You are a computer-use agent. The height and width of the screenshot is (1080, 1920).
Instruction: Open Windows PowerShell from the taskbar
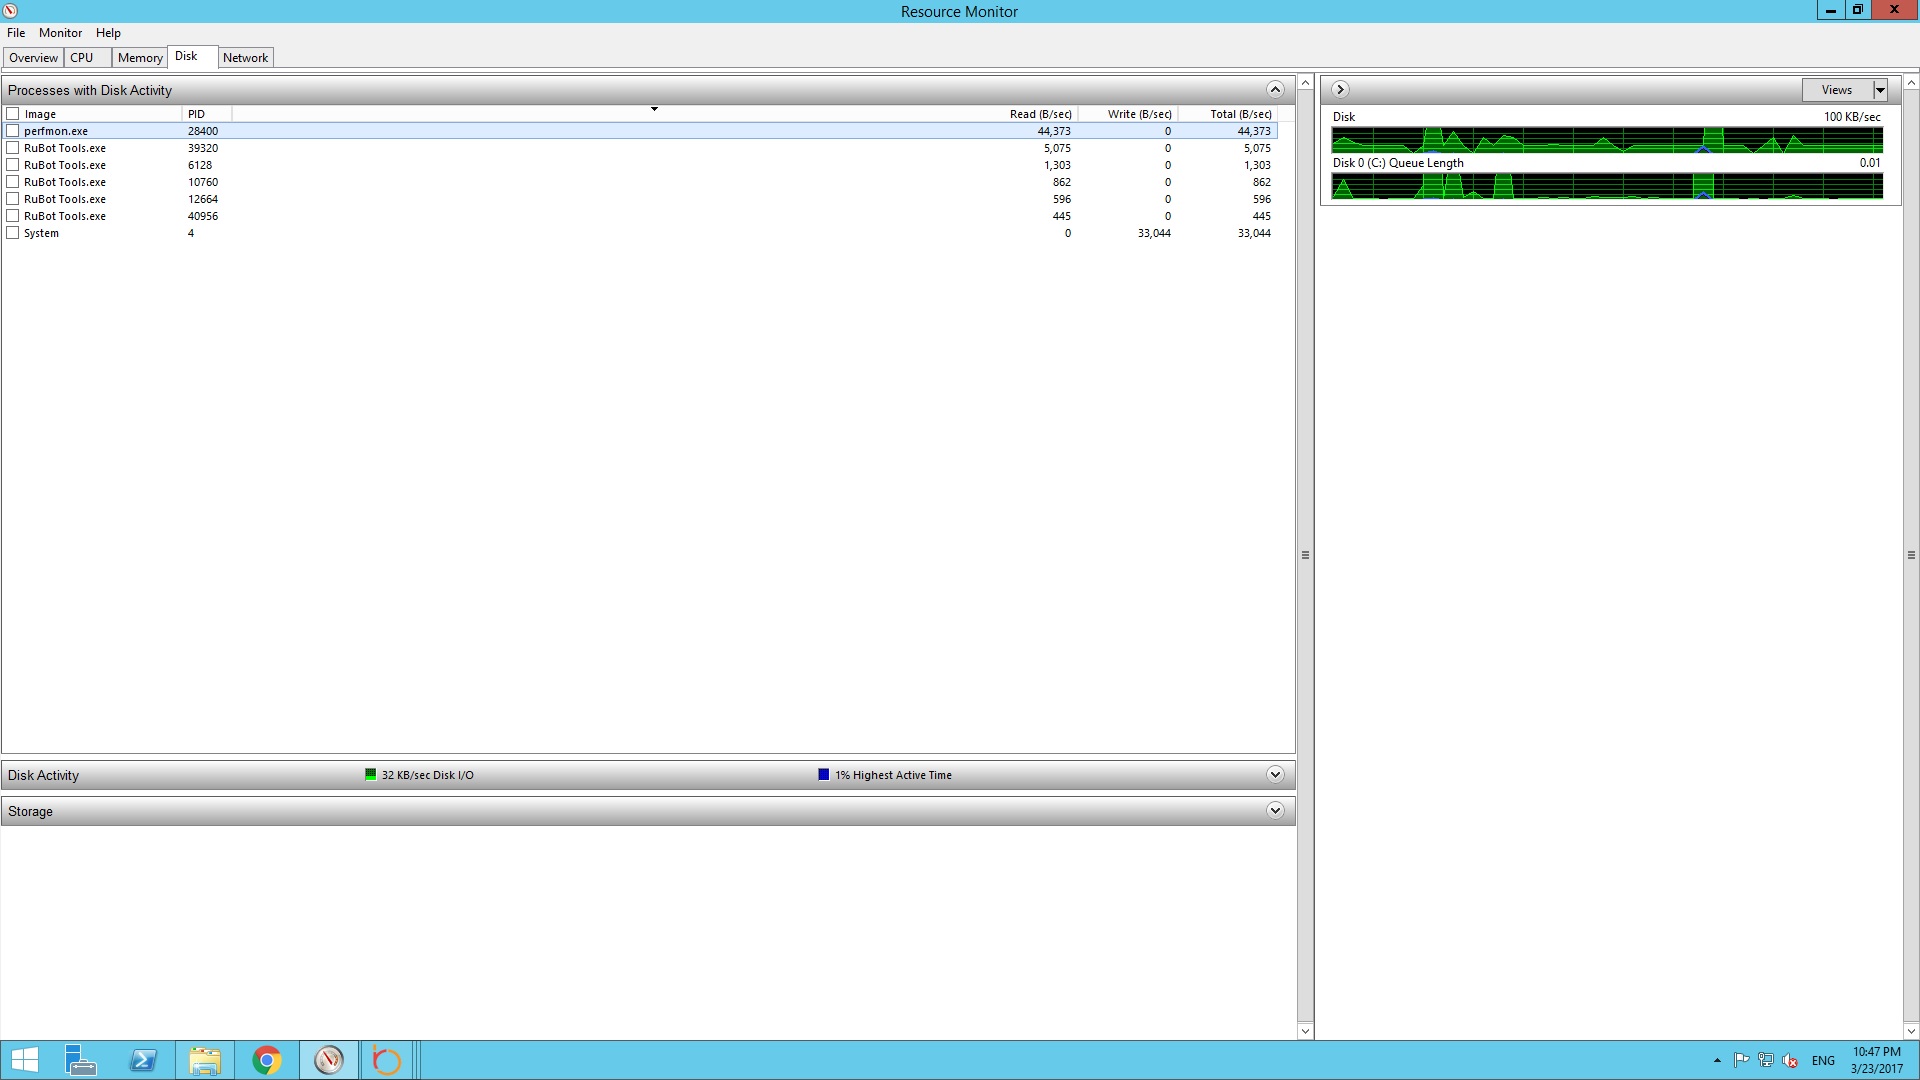tap(143, 1060)
